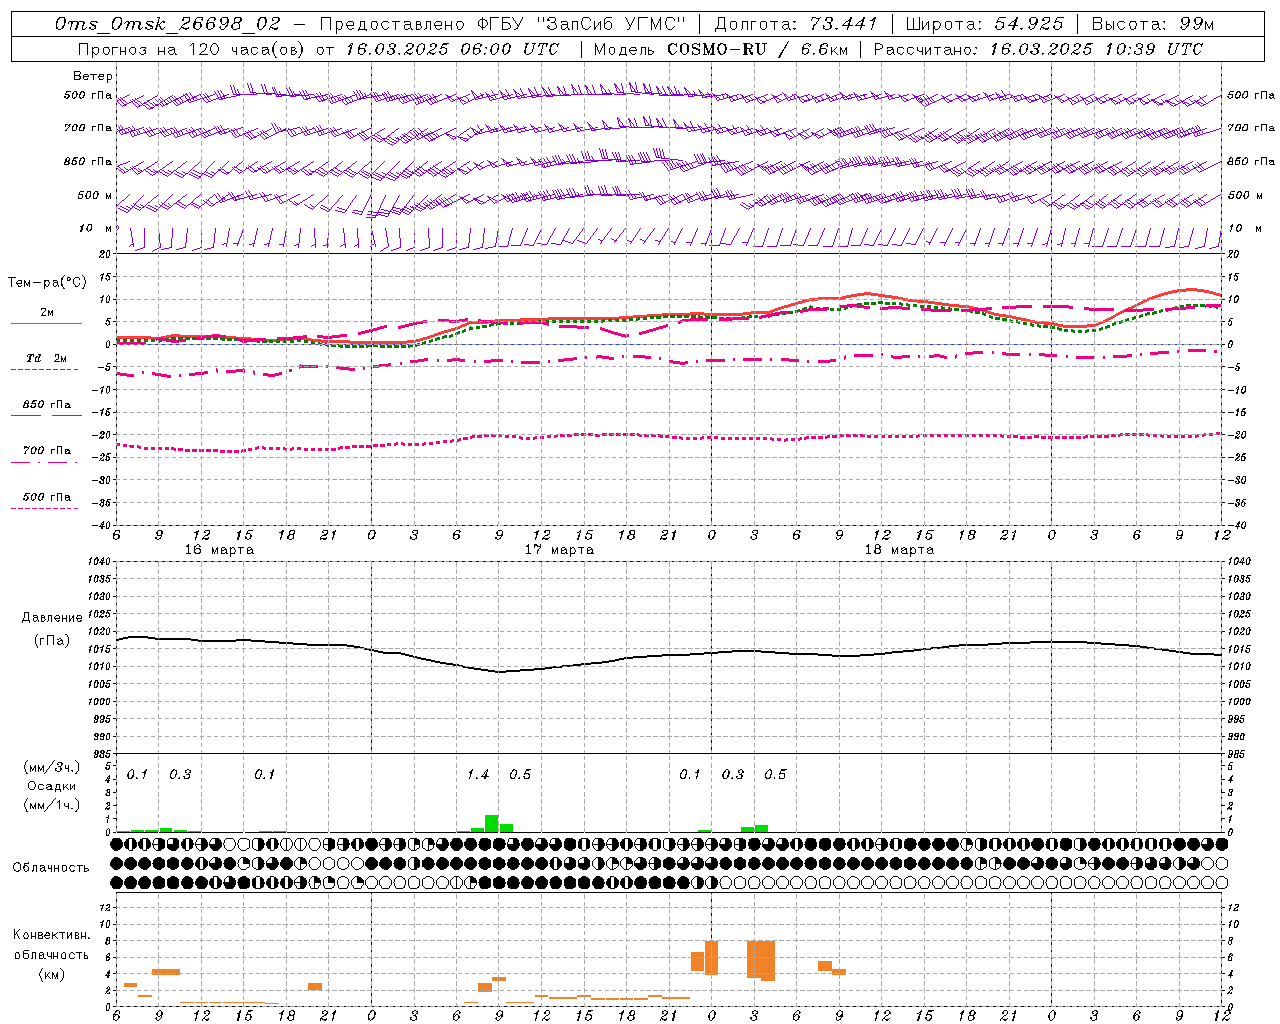Click the Тем-ра(°C) axis title
This screenshot has width=1280, height=1024.
coord(47,283)
